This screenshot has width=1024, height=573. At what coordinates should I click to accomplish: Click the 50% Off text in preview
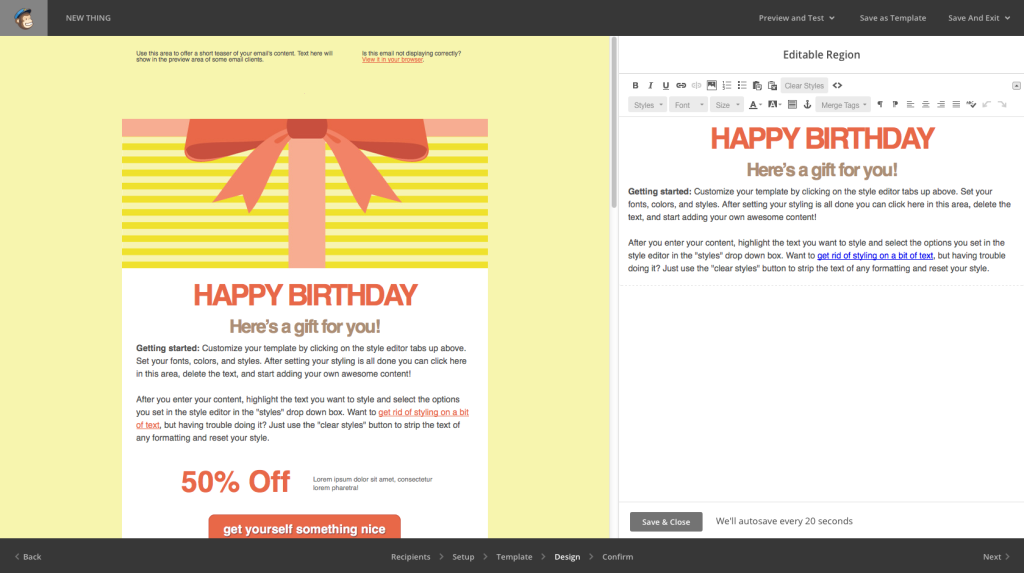tap(235, 482)
